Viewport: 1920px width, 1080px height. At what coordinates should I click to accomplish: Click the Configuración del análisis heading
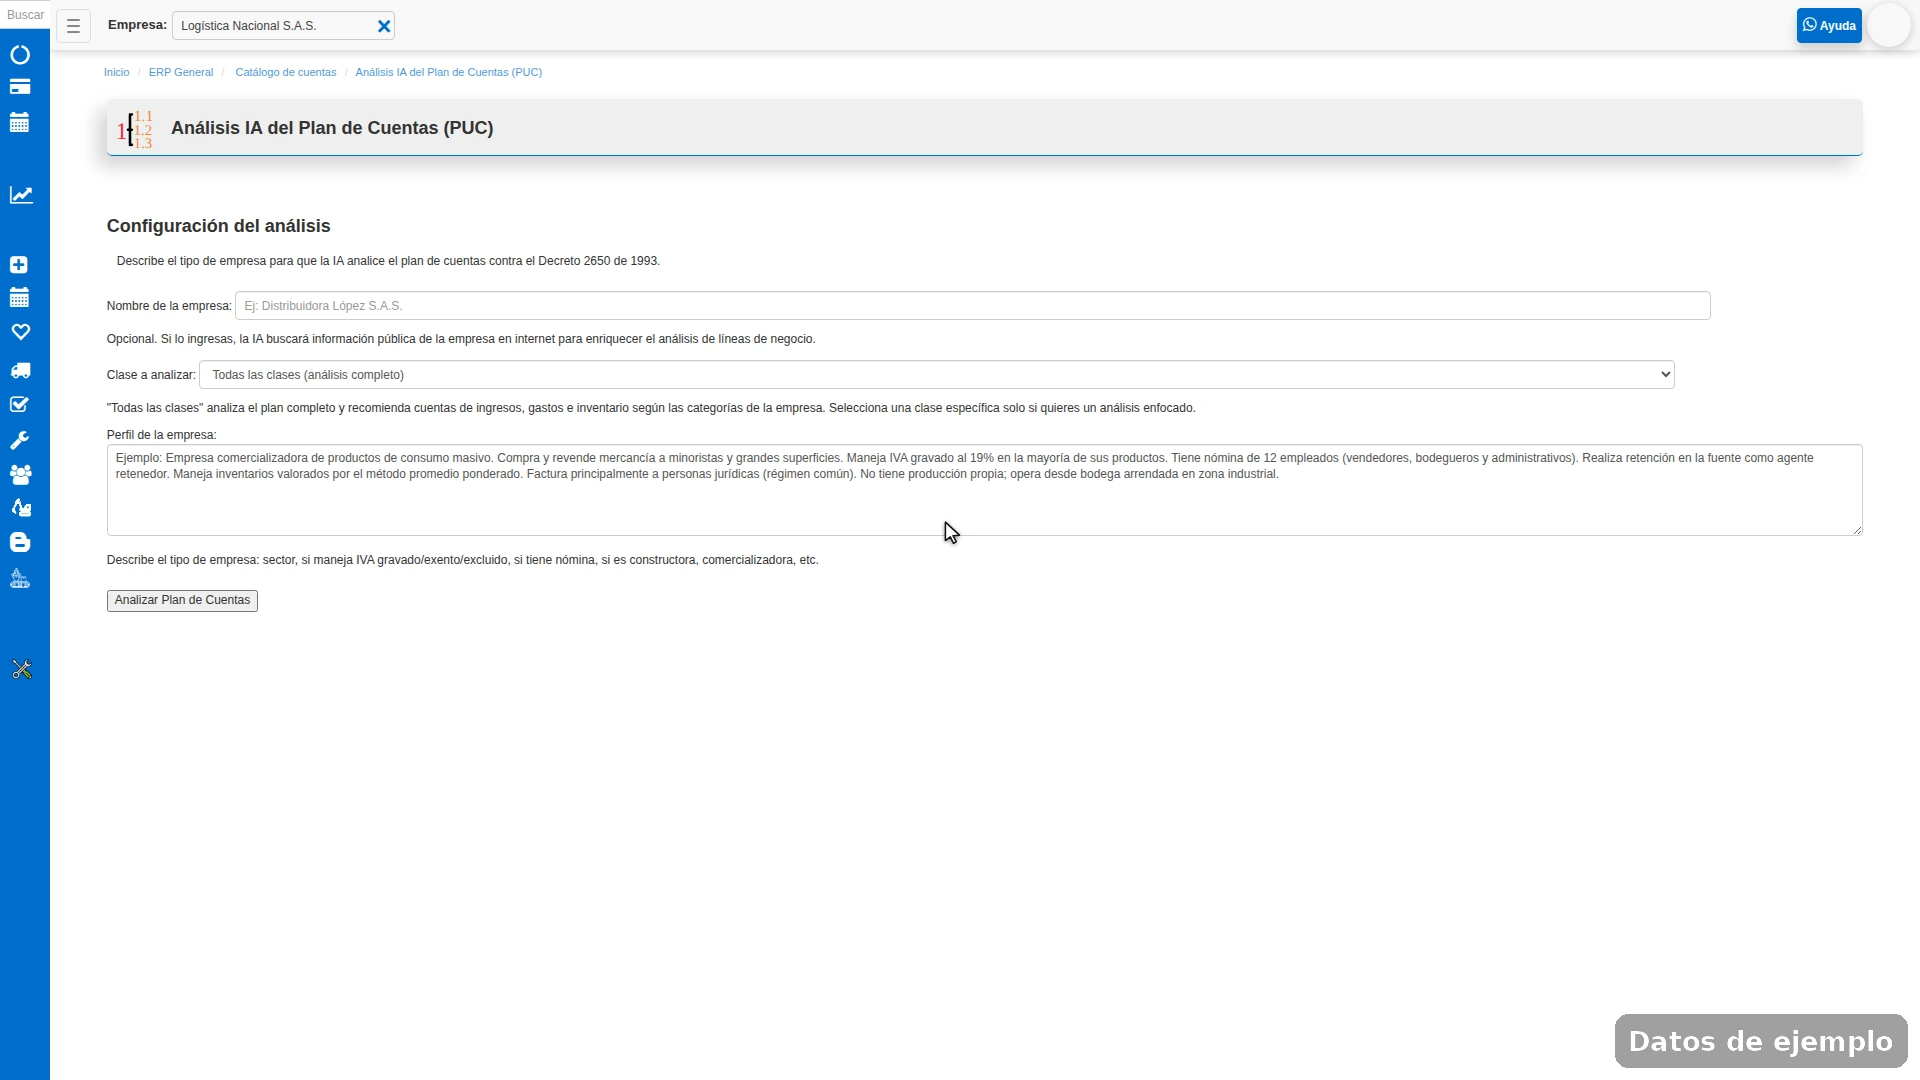(218, 226)
